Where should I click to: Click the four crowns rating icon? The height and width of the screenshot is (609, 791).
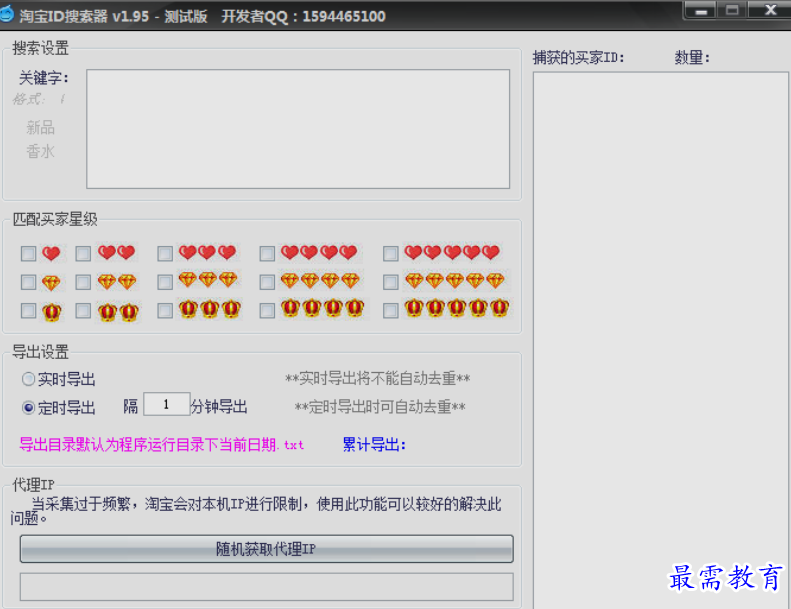(x=323, y=308)
